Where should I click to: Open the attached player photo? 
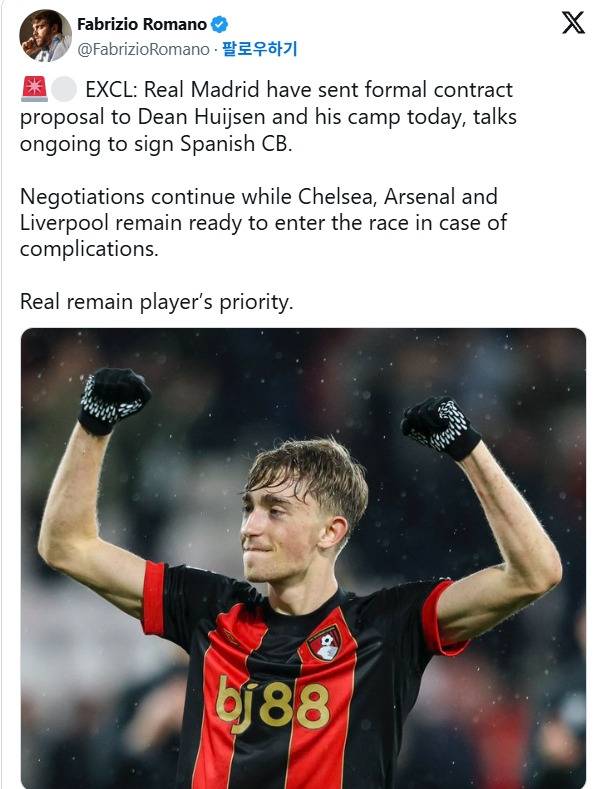click(x=303, y=558)
